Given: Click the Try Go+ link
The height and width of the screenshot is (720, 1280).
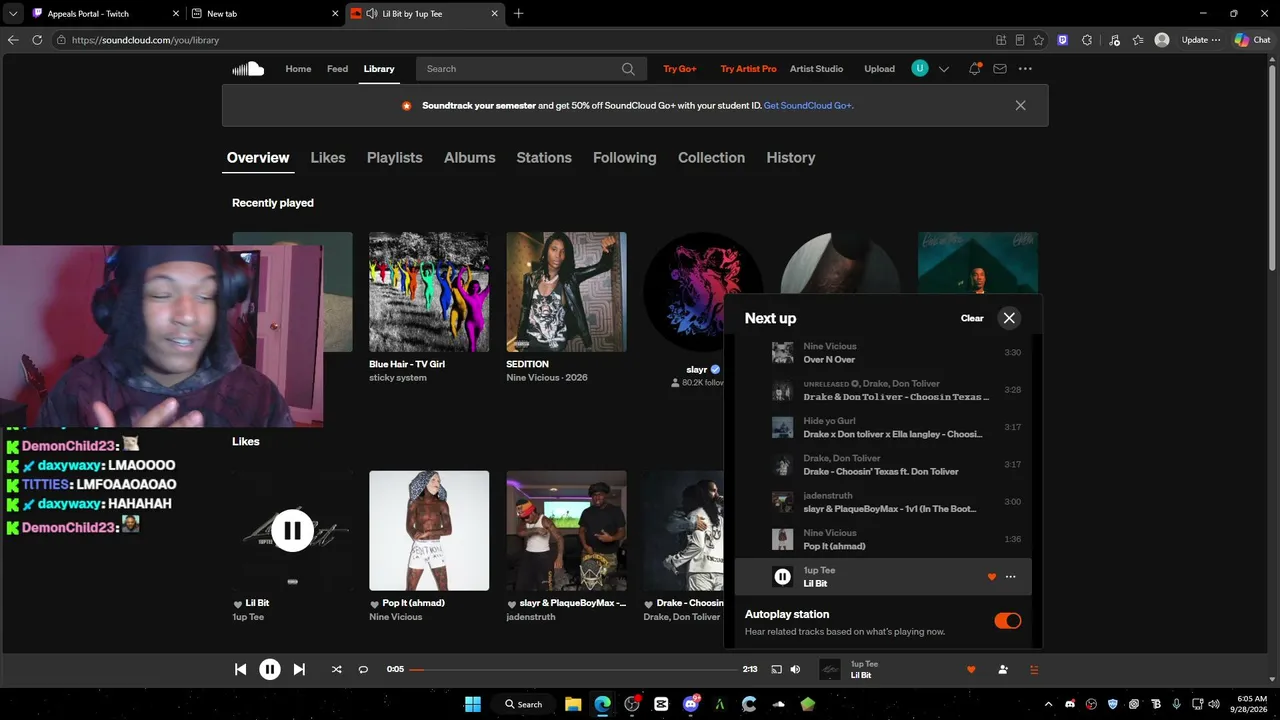Looking at the screenshot, I should point(680,69).
